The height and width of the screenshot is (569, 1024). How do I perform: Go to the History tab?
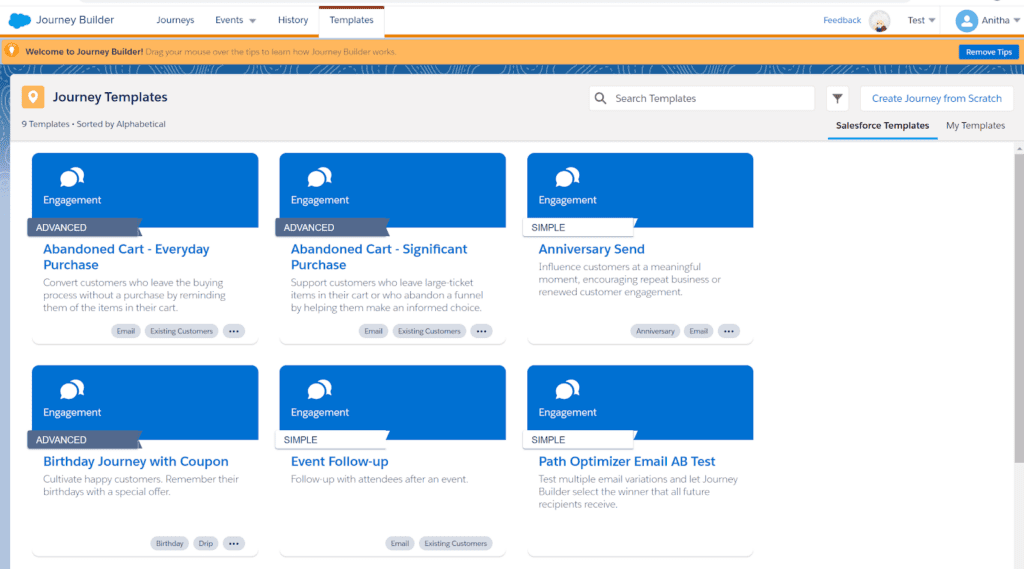pos(293,20)
